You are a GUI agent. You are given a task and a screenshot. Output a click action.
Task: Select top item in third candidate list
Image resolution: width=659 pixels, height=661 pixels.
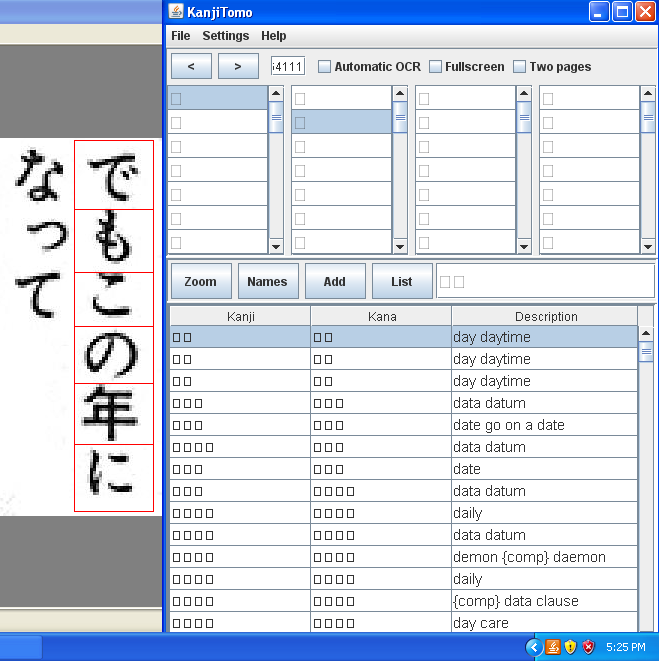(465, 98)
